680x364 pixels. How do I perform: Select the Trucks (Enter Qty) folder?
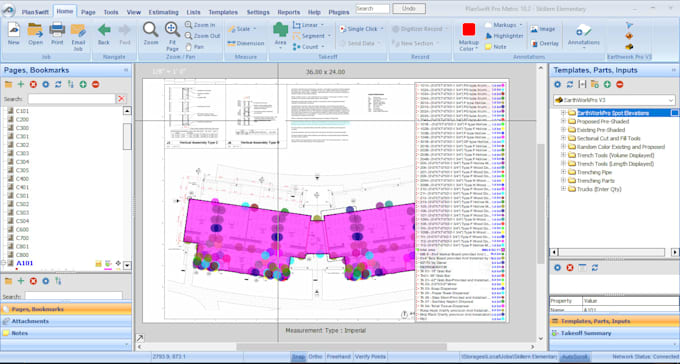click(599, 189)
